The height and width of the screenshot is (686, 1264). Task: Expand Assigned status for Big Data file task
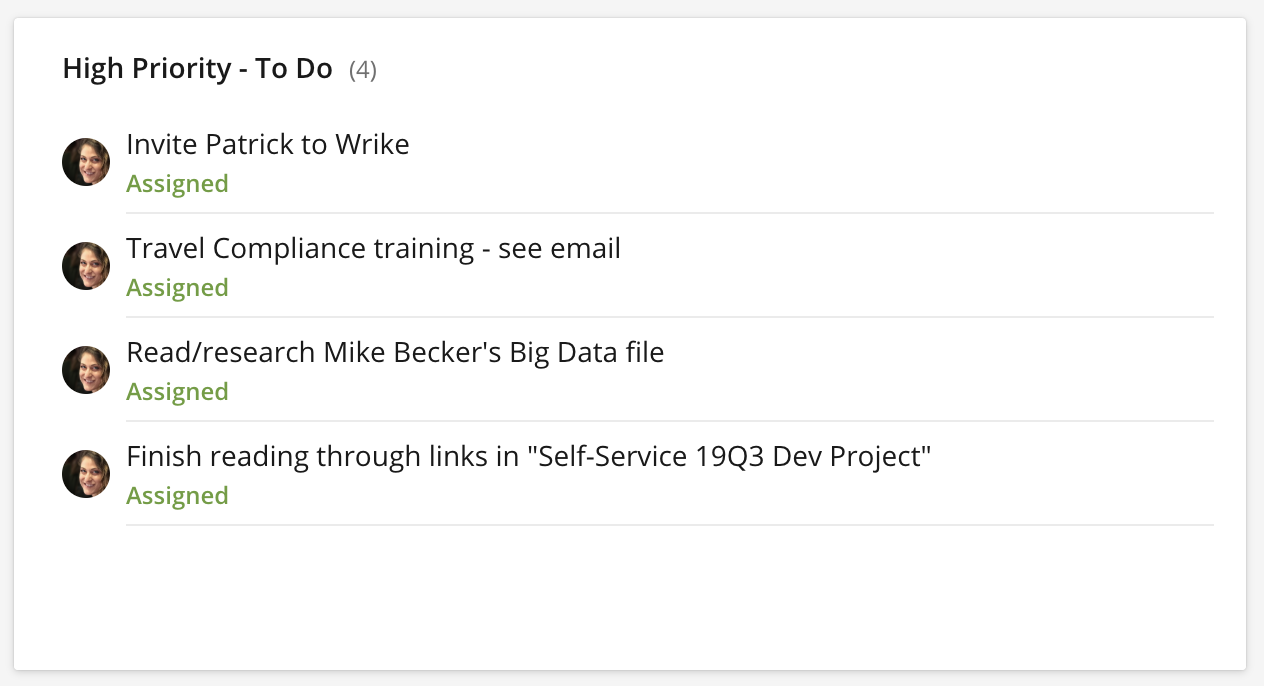[177, 392]
